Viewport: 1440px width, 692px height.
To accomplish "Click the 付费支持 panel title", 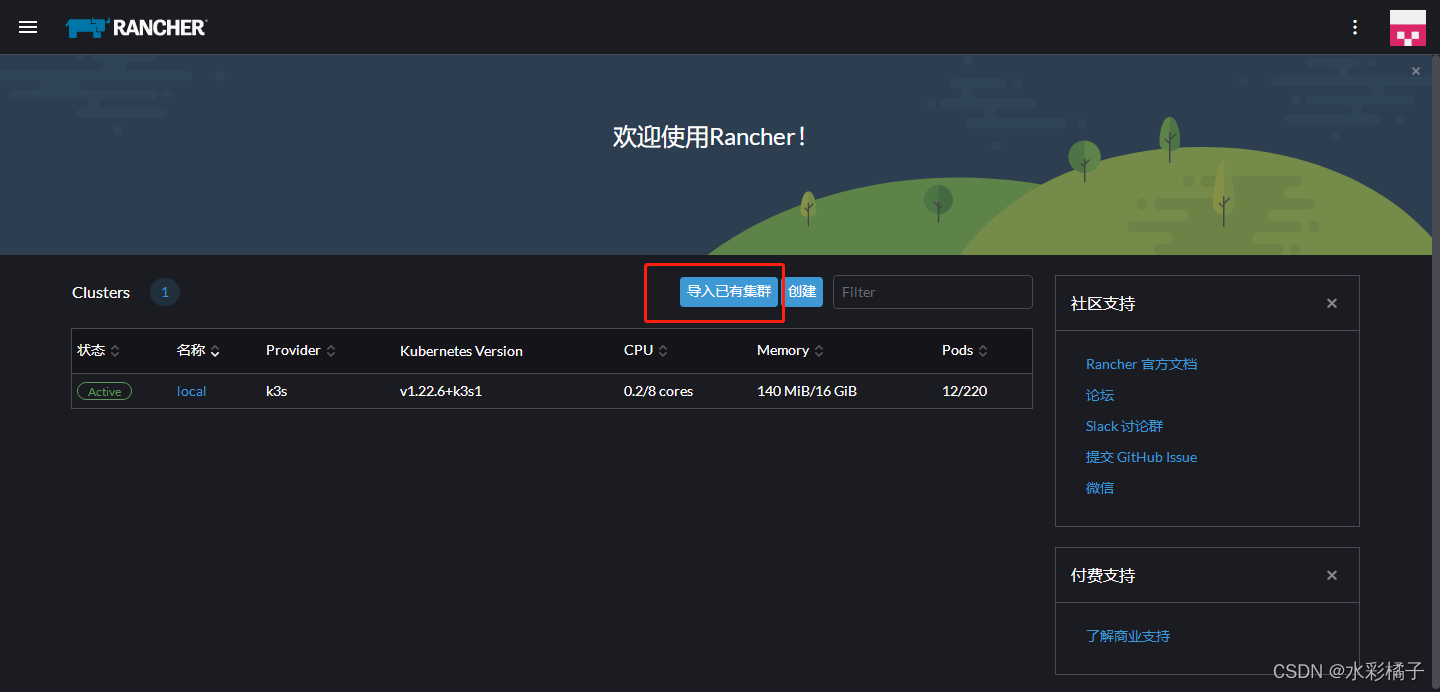I will [x=1103, y=575].
